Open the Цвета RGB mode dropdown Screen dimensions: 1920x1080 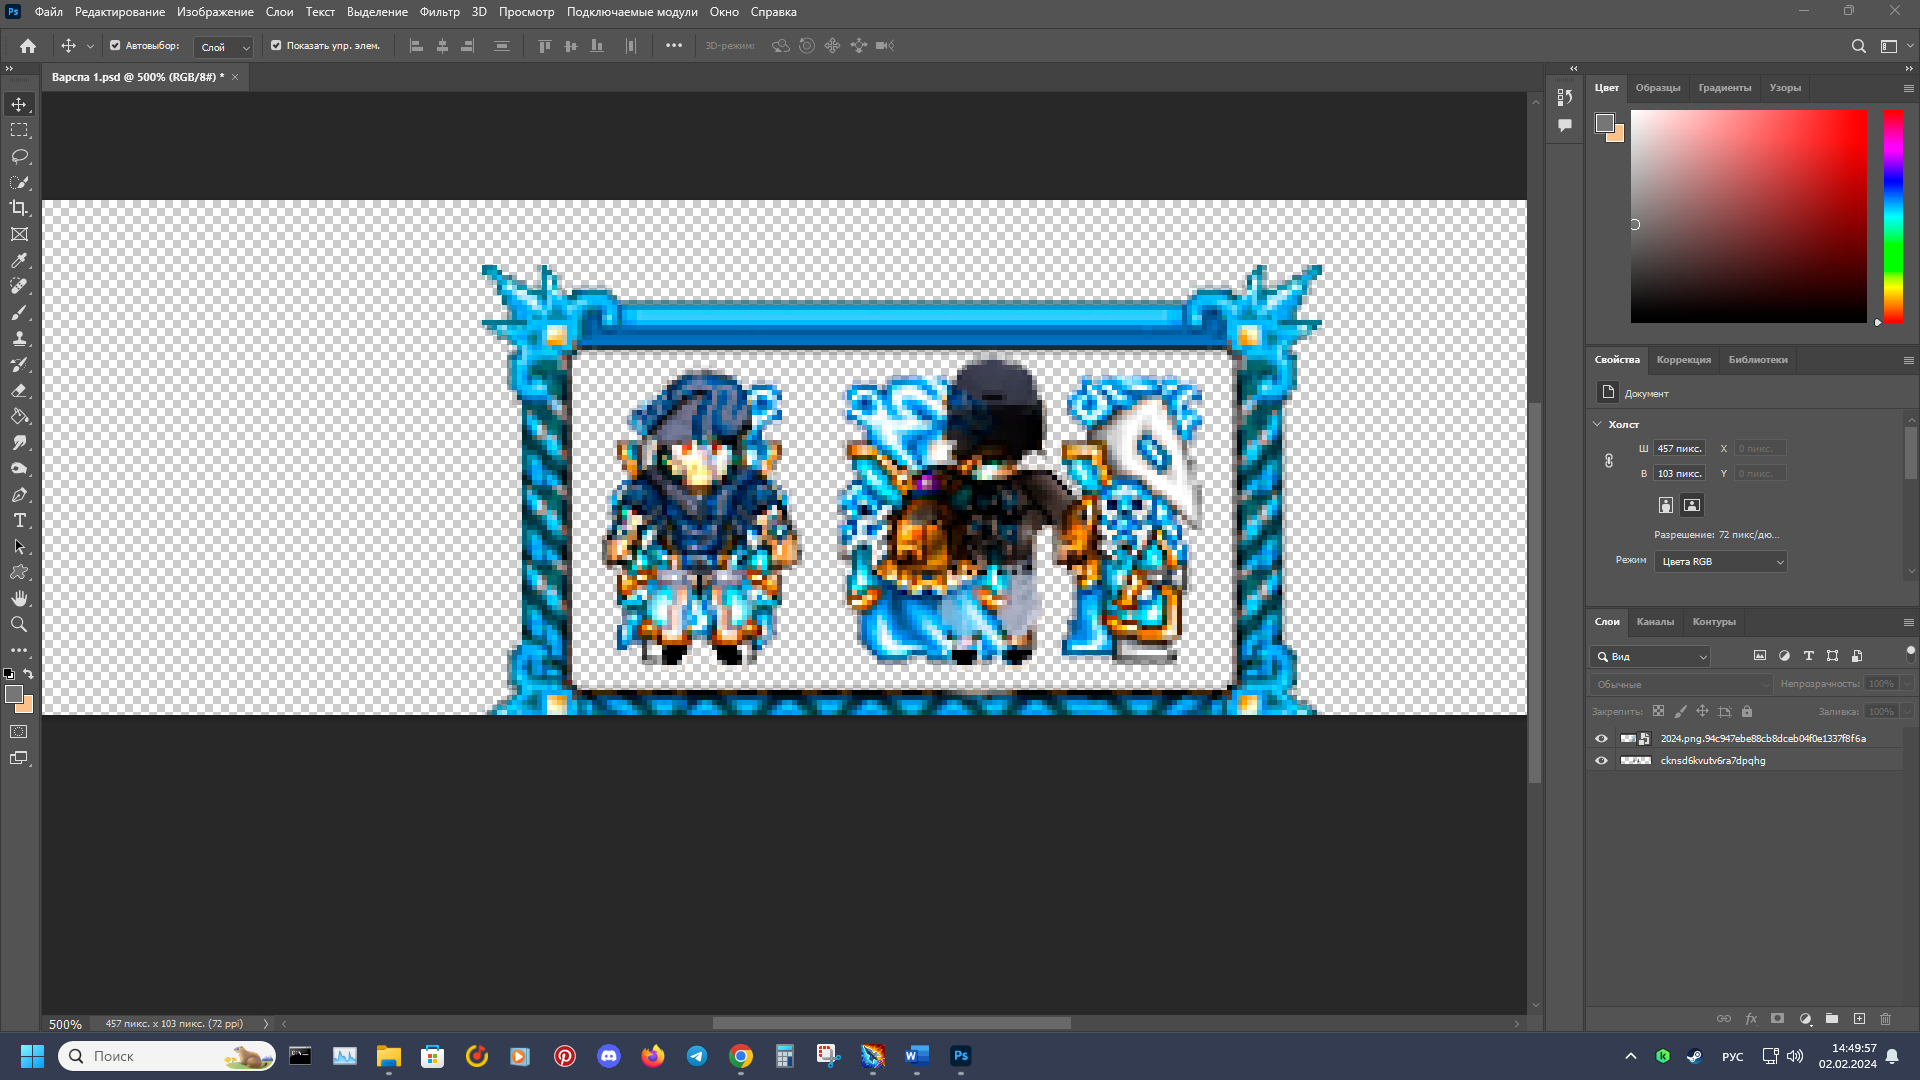click(x=1721, y=562)
